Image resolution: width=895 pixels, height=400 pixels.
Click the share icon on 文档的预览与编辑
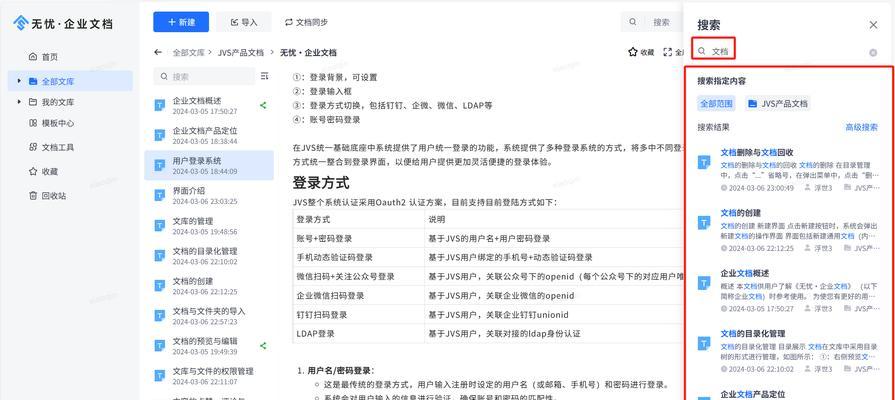click(x=263, y=345)
